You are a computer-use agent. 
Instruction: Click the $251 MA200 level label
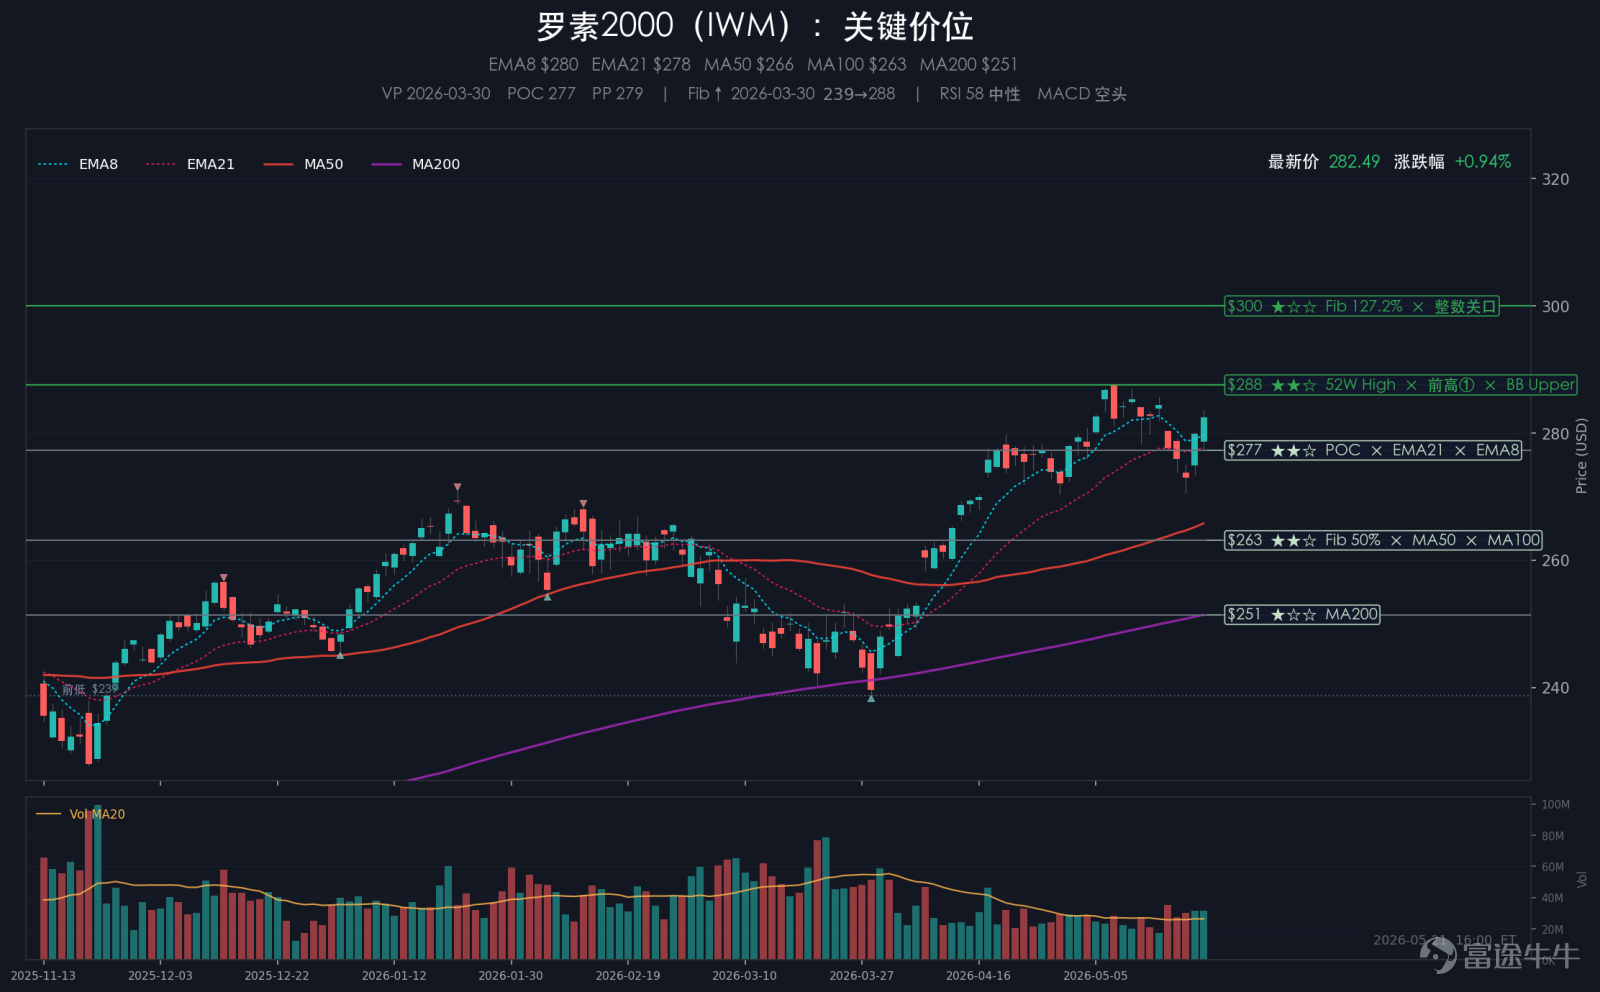point(1302,614)
